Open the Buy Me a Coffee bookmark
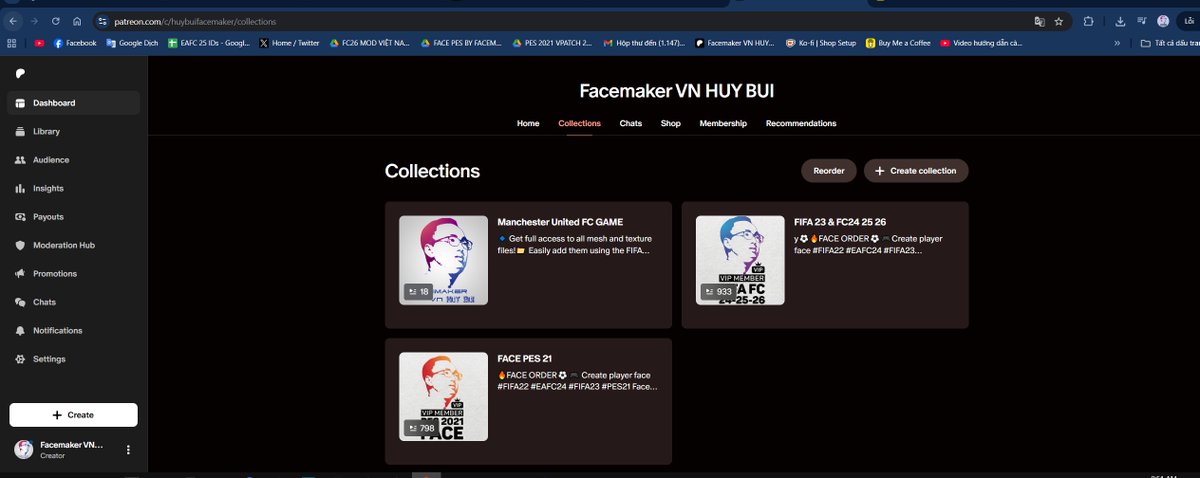1200x478 pixels. coord(898,43)
